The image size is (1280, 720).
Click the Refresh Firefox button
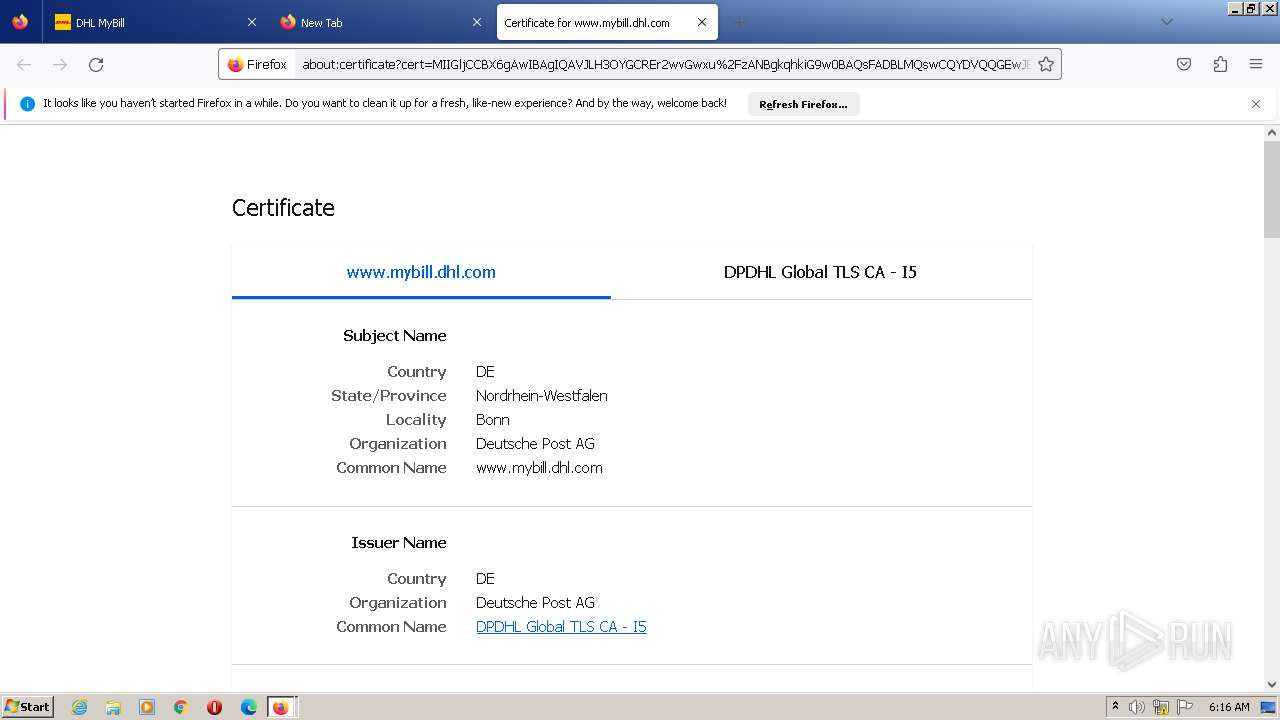tap(803, 104)
